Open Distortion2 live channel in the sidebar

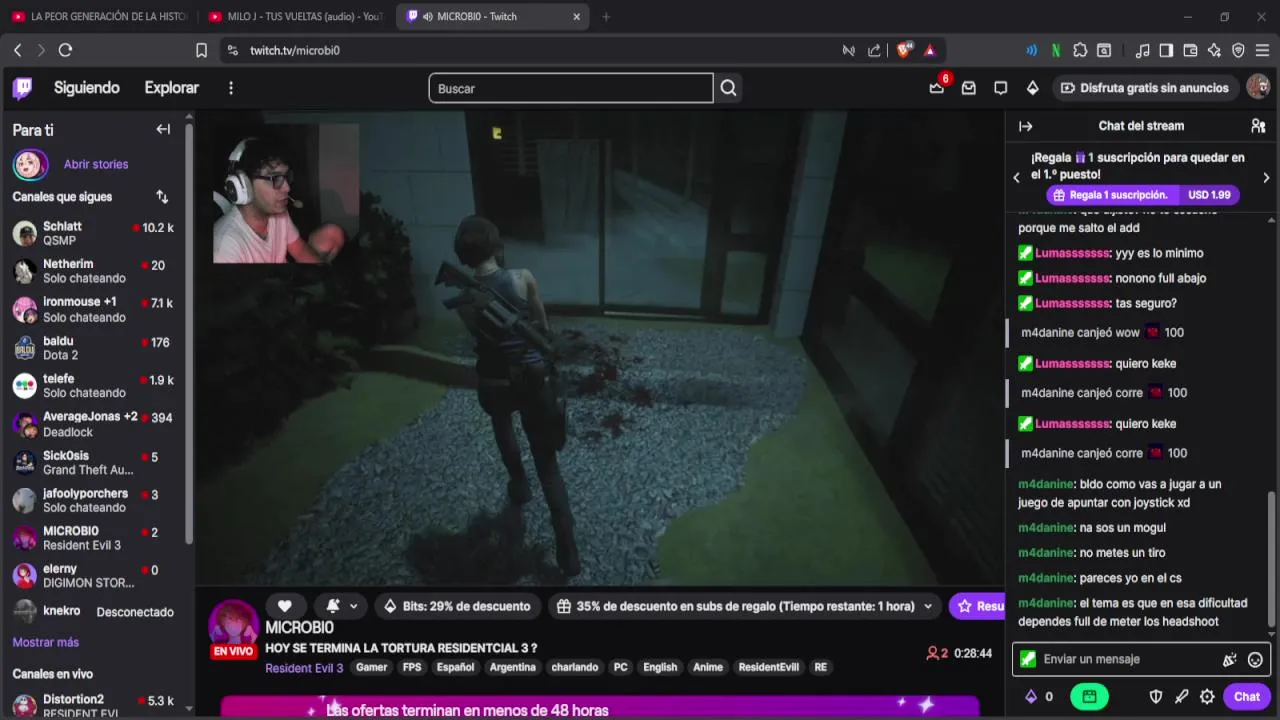(x=94, y=705)
